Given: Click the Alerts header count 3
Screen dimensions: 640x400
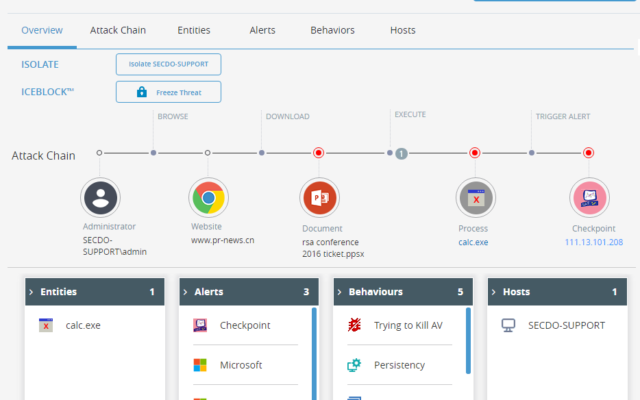Looking at the screenshot, I should tap(306, 292).
